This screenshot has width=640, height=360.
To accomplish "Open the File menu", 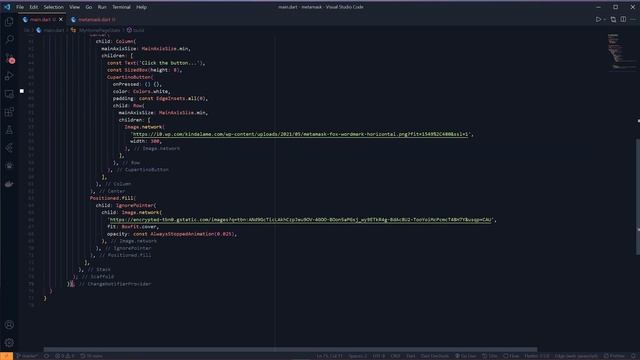I will pyautogui.click(x=20, y=7).
